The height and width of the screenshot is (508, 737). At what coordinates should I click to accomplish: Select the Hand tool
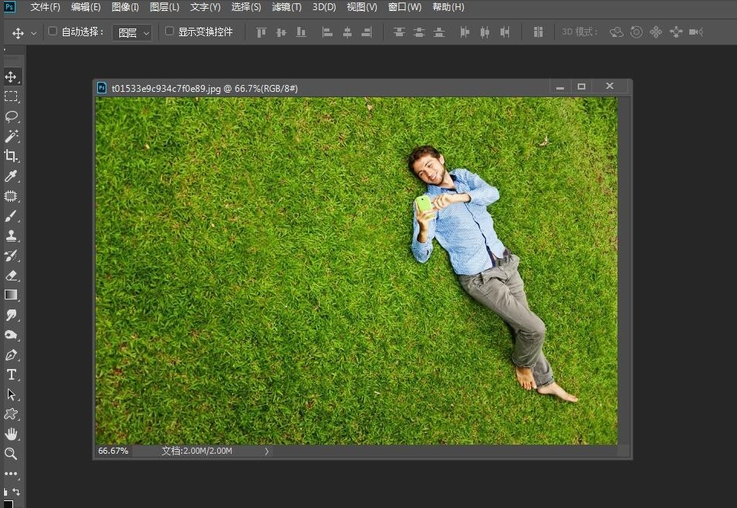(x=11, y=434)
